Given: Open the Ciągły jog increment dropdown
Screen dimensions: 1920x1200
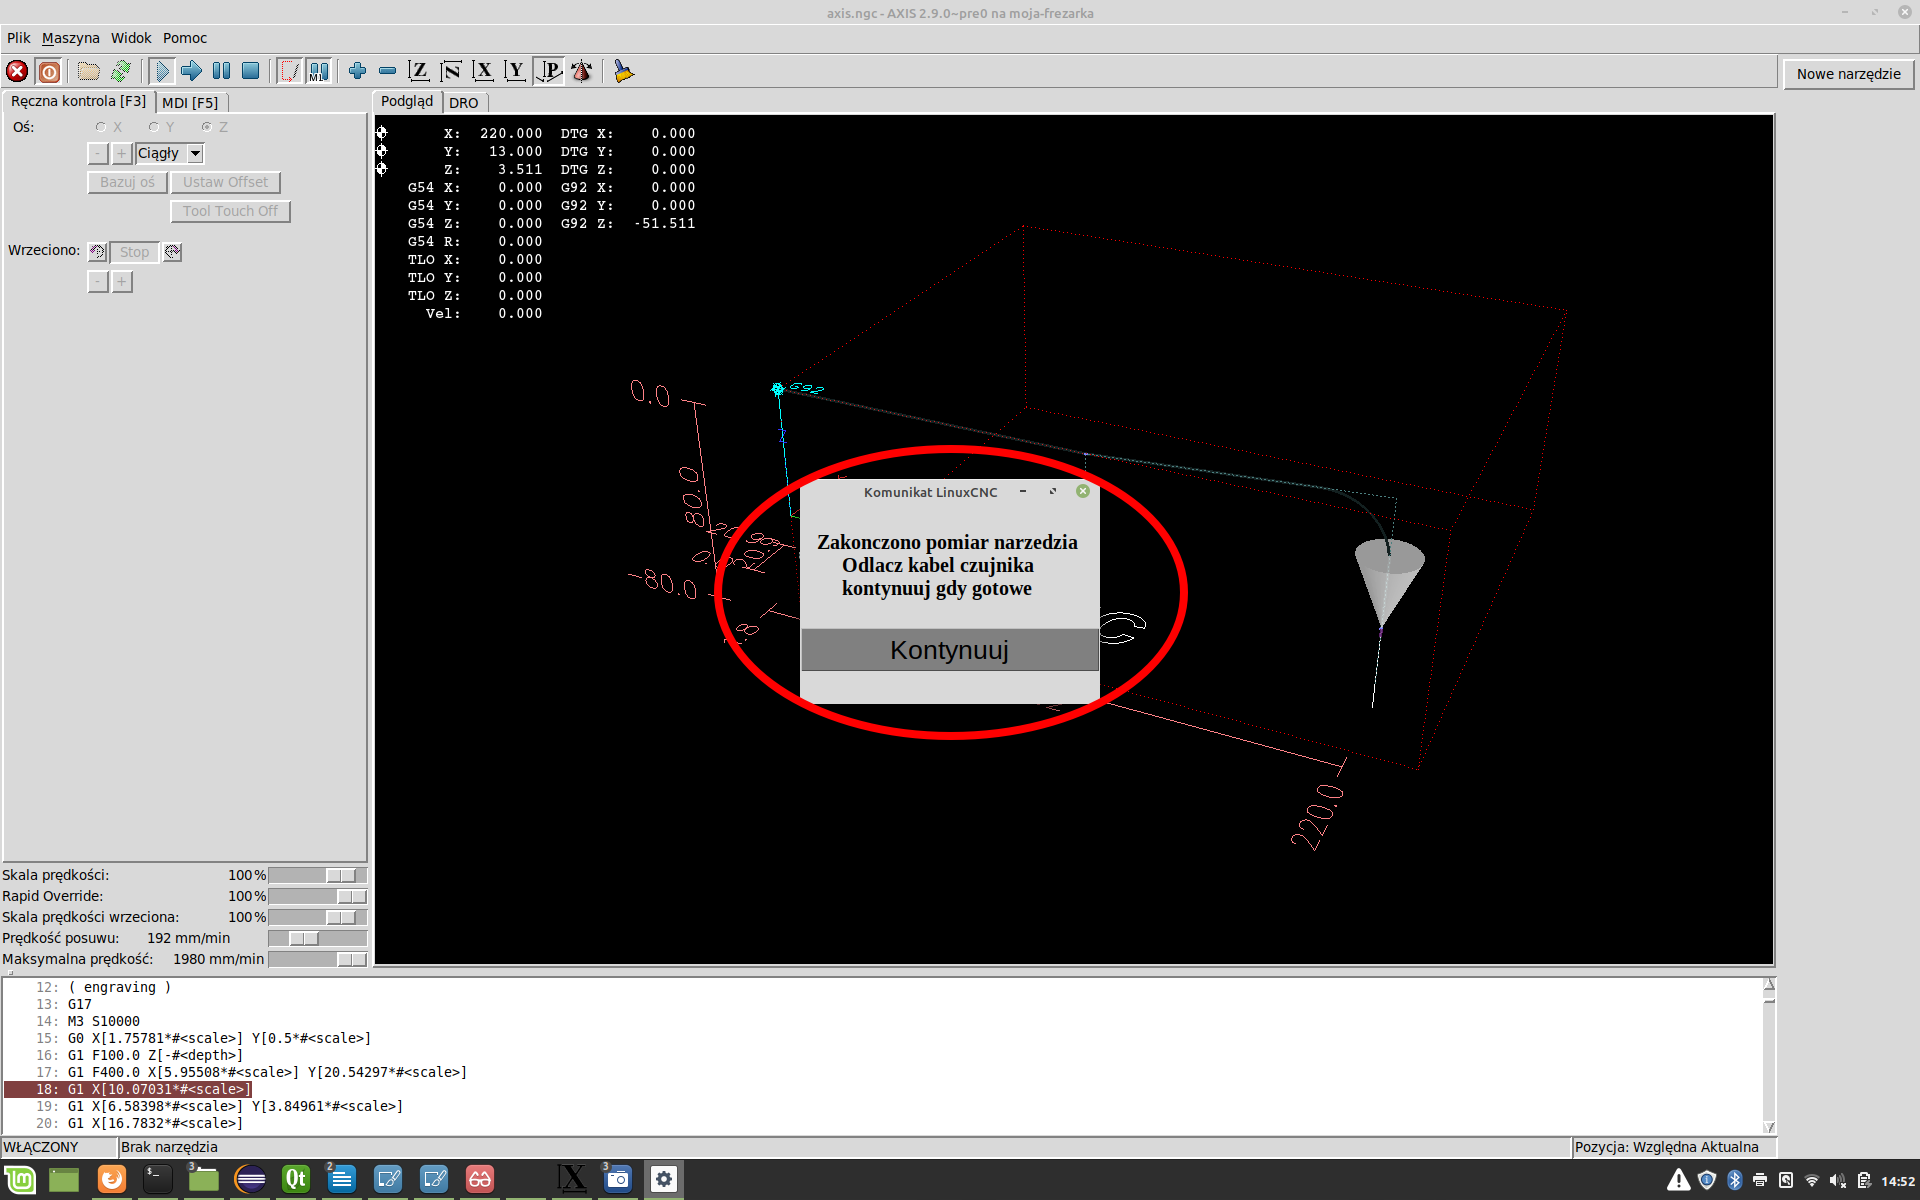Looking at the screenshot, I should click(196, 153).
